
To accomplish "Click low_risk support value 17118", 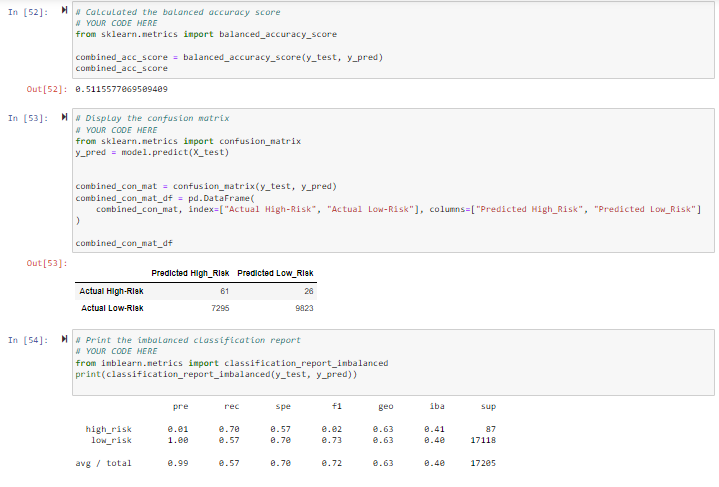I will (x=483, y=440).
